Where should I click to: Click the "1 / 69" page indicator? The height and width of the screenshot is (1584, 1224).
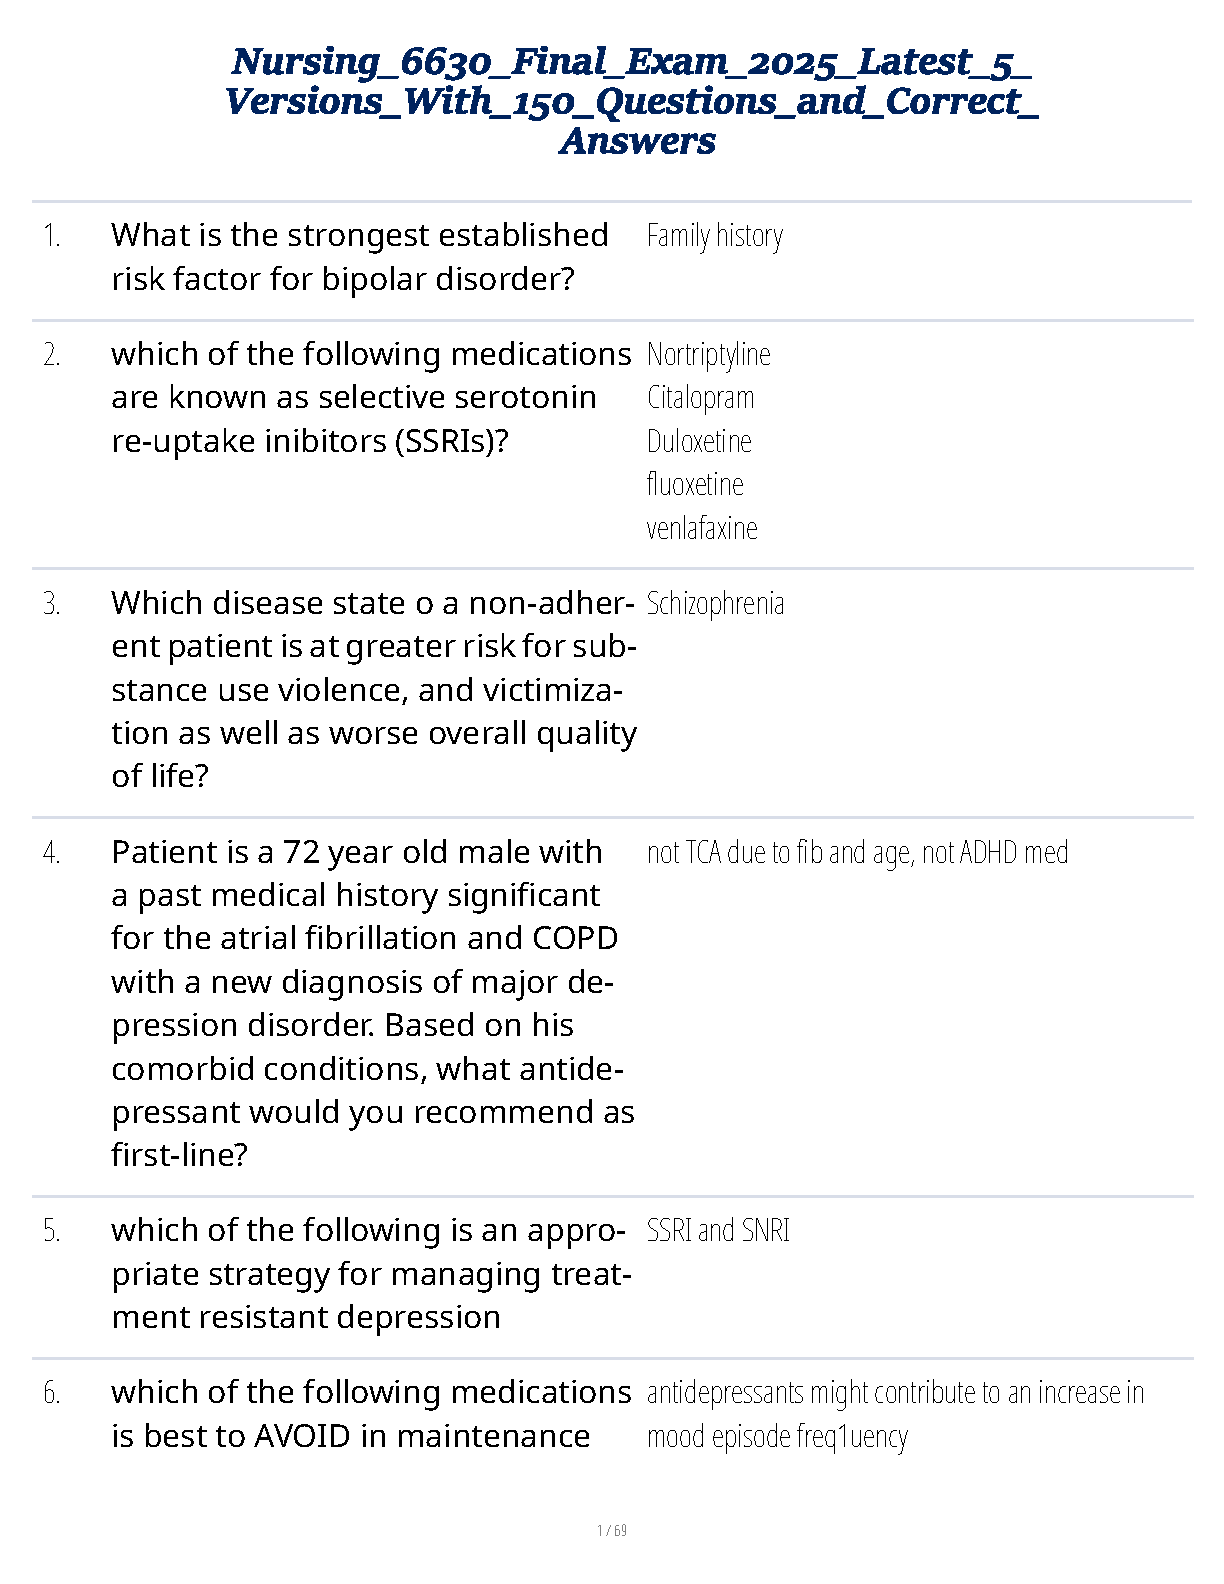coord(612,1530)
